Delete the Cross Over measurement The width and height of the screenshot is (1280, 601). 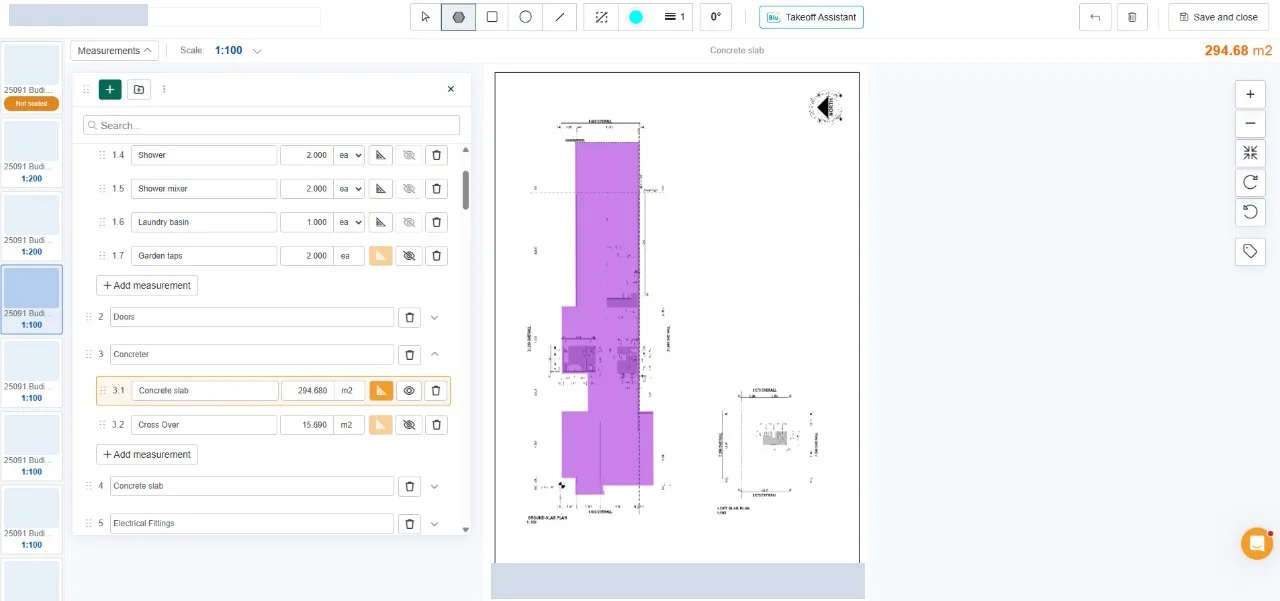click(436, 425)
